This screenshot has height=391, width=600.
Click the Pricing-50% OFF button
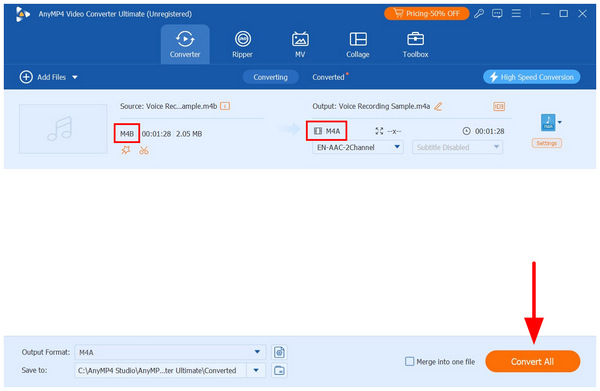click(x=427, y=13)
